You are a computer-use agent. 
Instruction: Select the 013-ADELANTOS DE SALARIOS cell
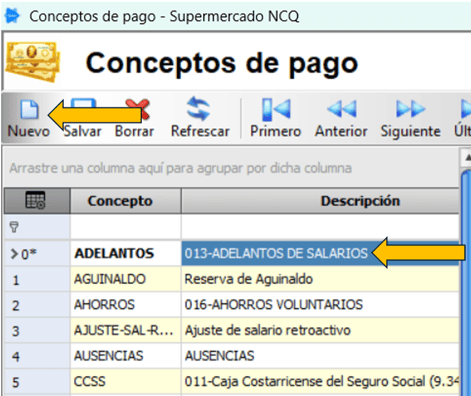tap(320, 253)
